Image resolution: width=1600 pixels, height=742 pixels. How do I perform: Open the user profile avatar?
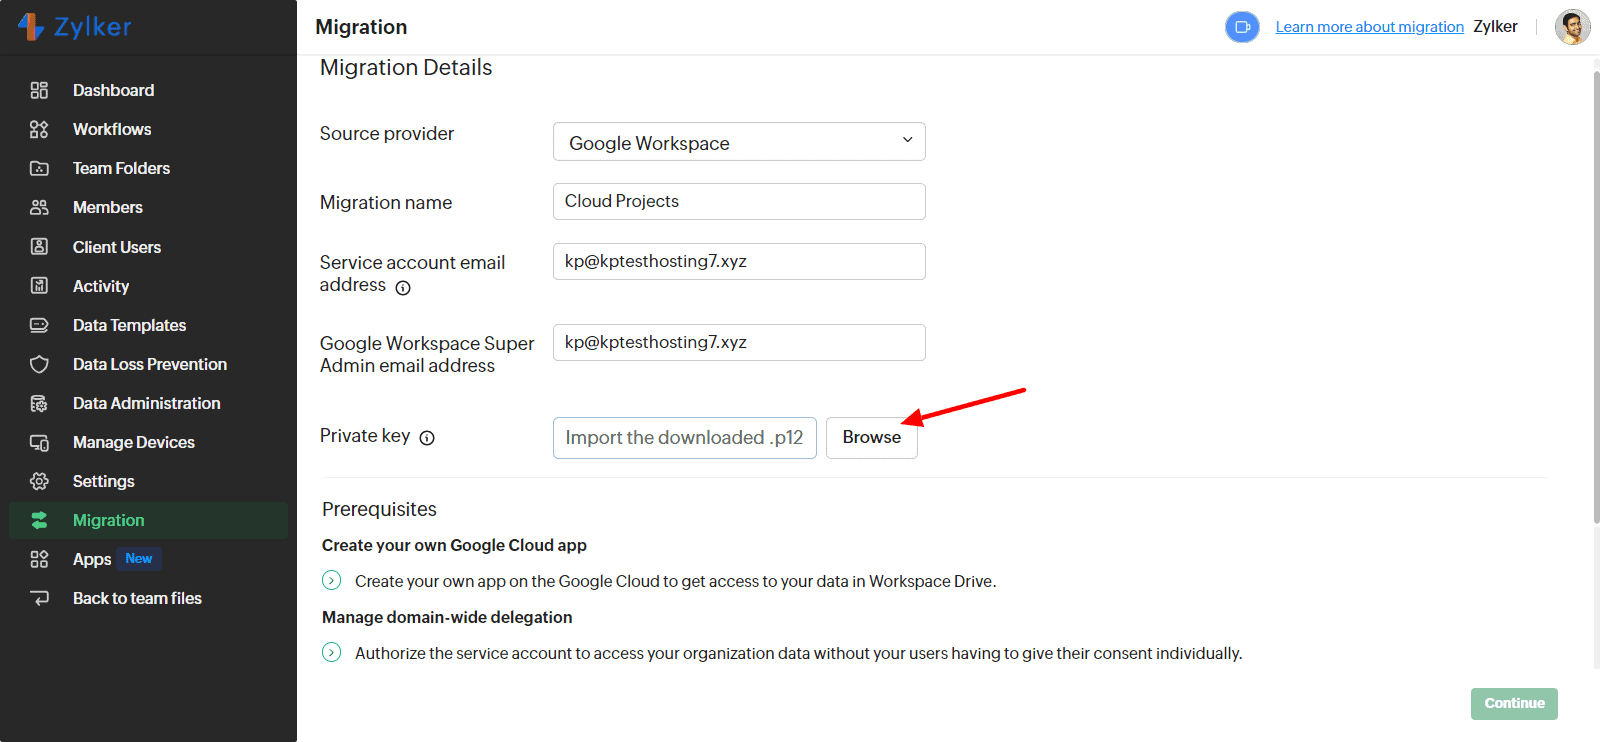[x=1572, y=27]
